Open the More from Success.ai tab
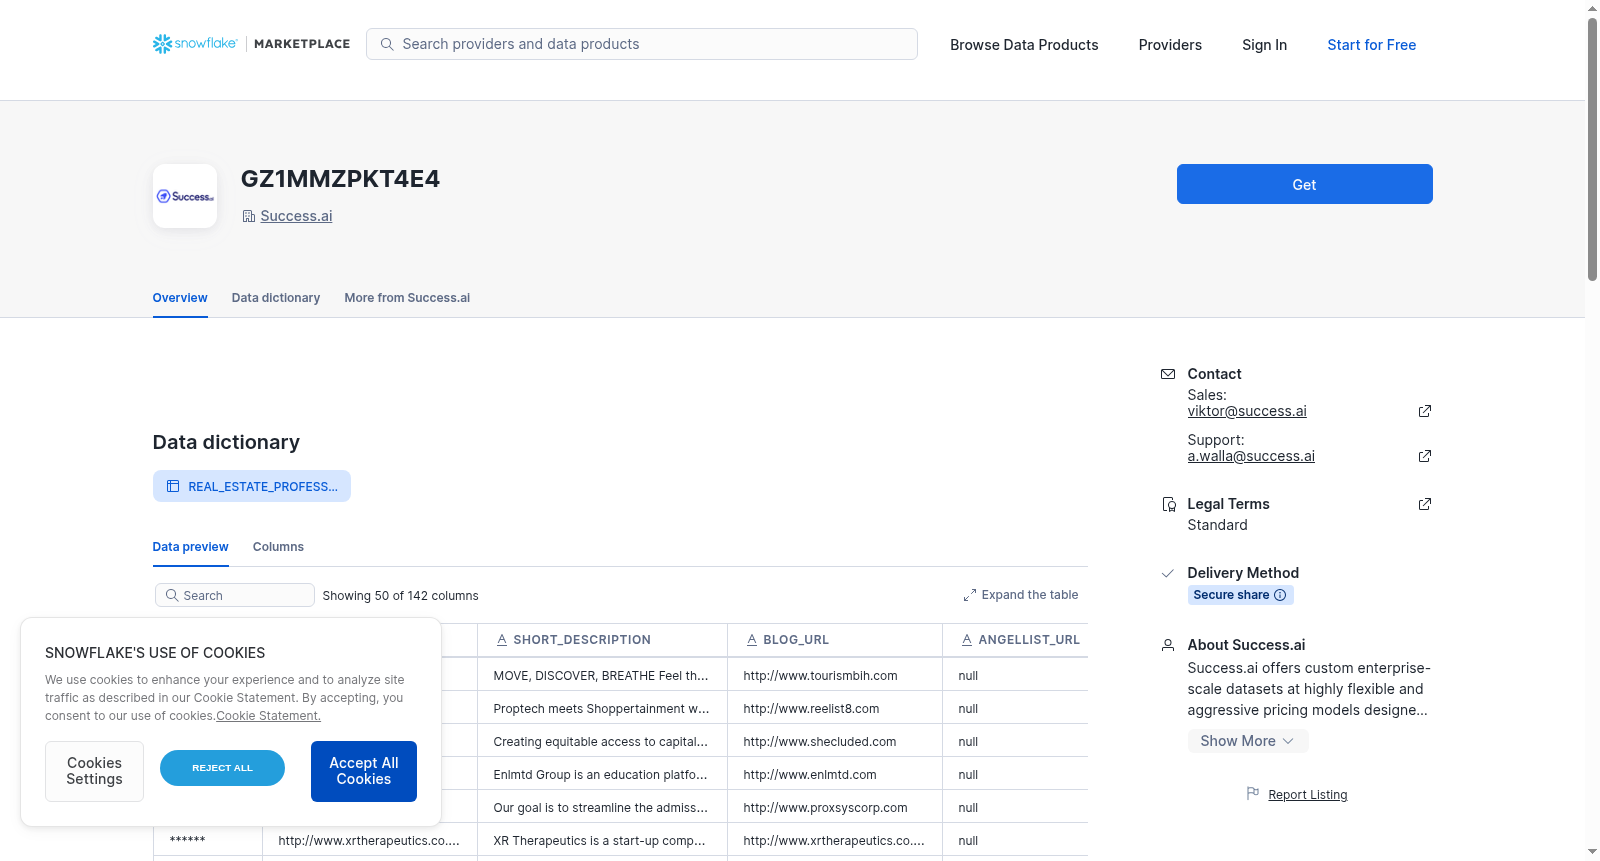Viewport: 1600px width, 861px height. 407,298
